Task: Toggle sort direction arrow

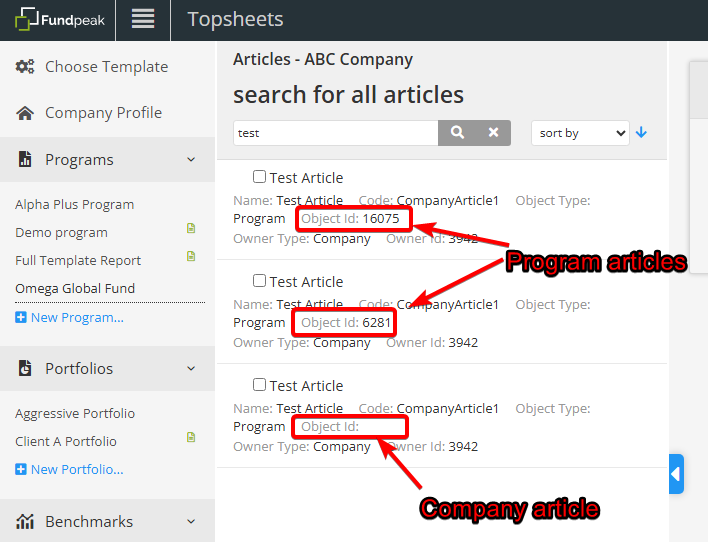Action: tap(642, 133)
